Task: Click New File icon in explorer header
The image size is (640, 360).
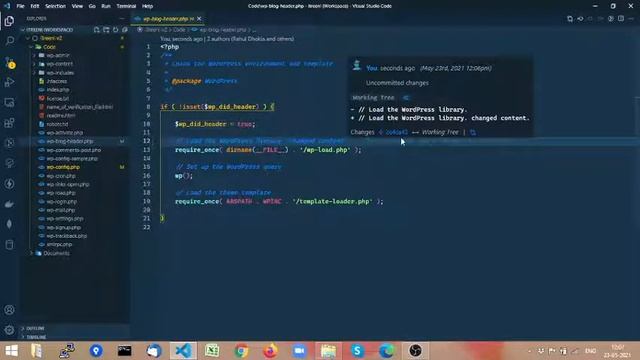Action: pyautogui.click(x=97, y=30)
